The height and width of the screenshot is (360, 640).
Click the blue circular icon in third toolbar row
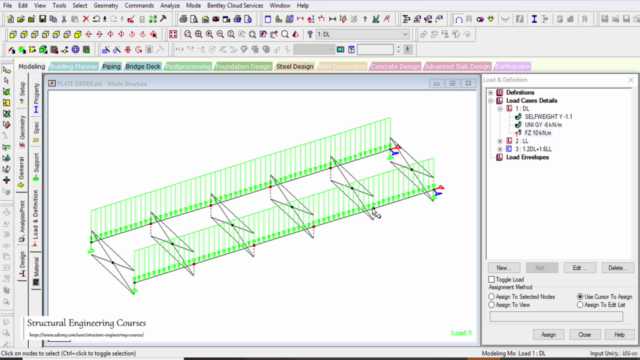76,50
